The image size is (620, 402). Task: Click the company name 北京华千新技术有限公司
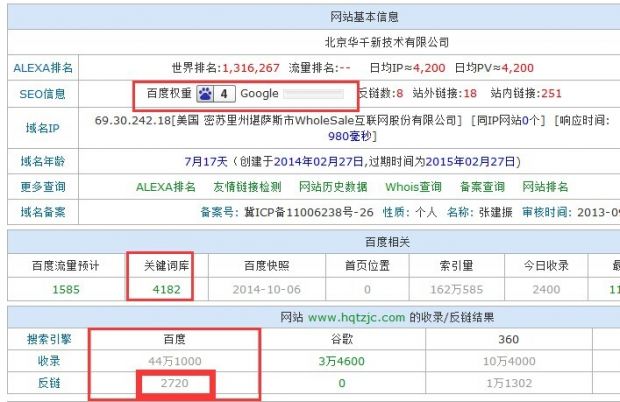coord(387,42)
